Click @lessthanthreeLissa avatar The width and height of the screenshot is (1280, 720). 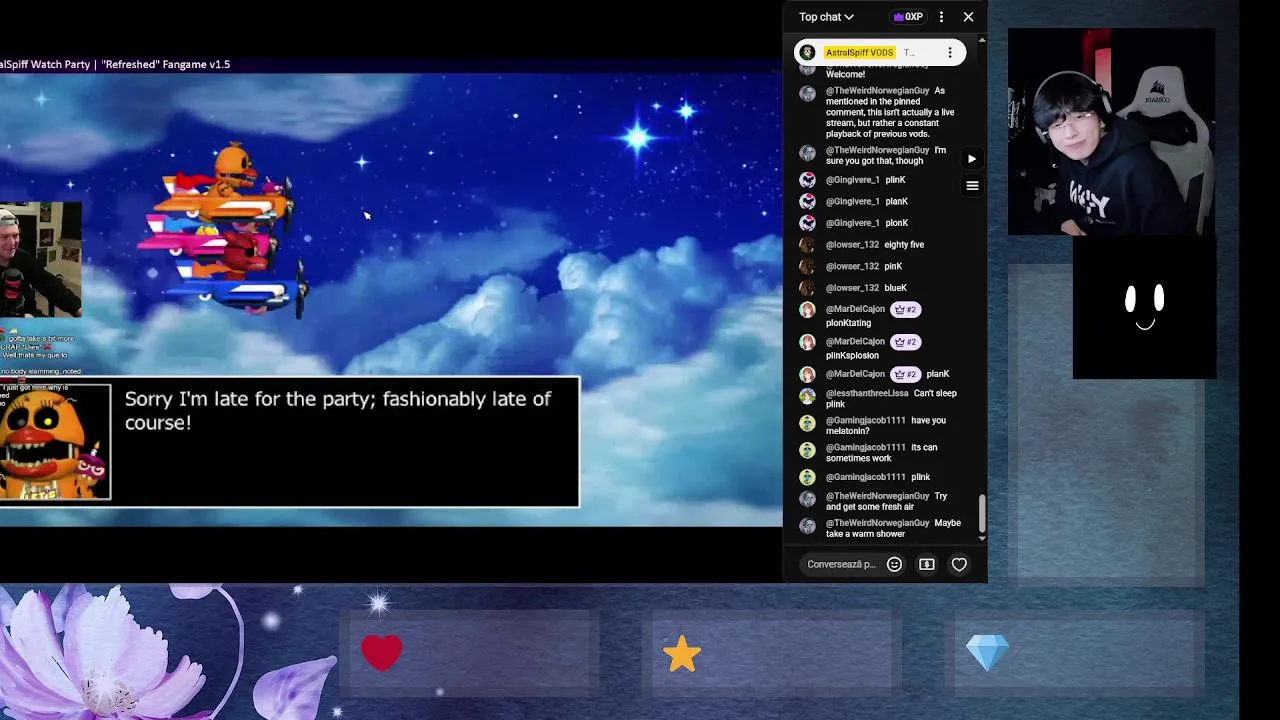(808, 396)
